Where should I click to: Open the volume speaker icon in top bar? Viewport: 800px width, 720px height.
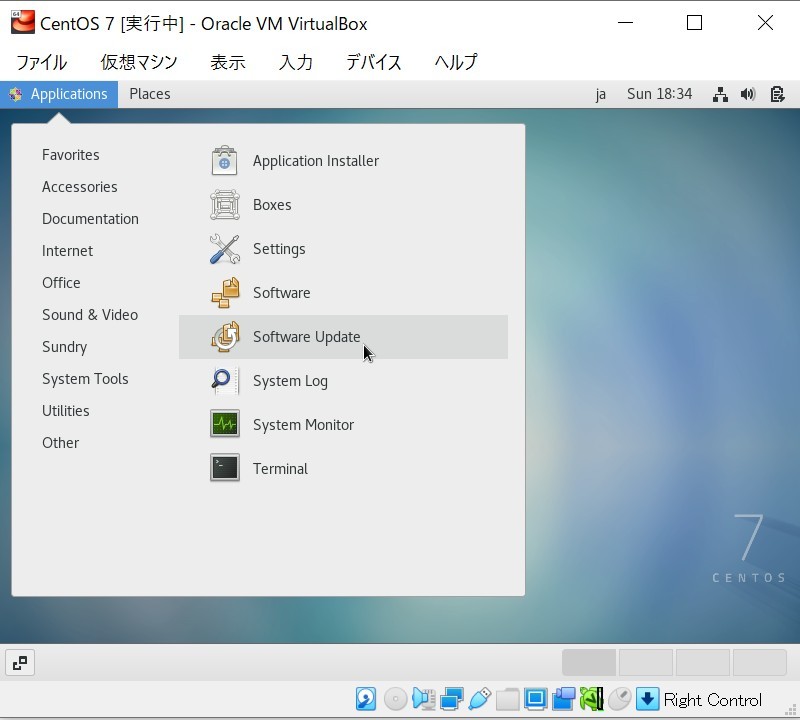click(x=748, y=94)
